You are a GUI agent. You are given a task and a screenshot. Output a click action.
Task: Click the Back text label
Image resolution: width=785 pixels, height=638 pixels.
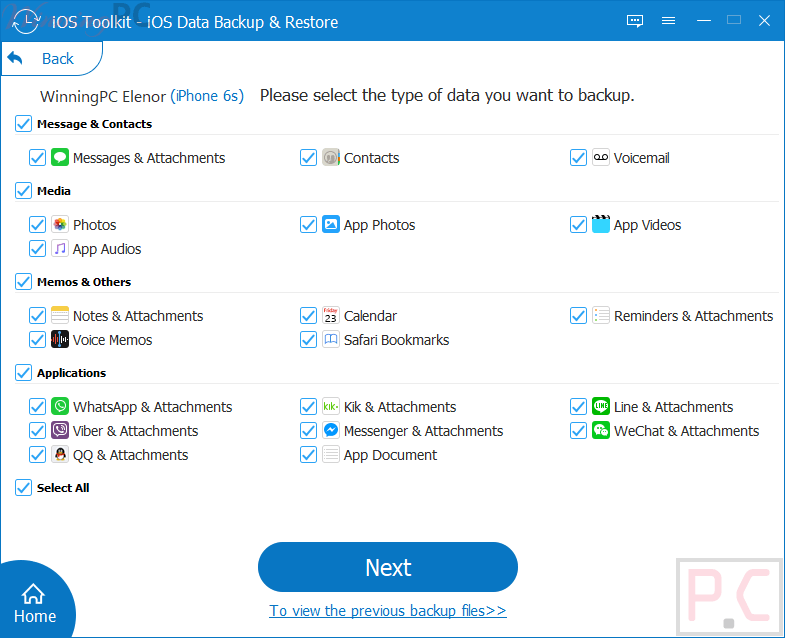[58, 59]
